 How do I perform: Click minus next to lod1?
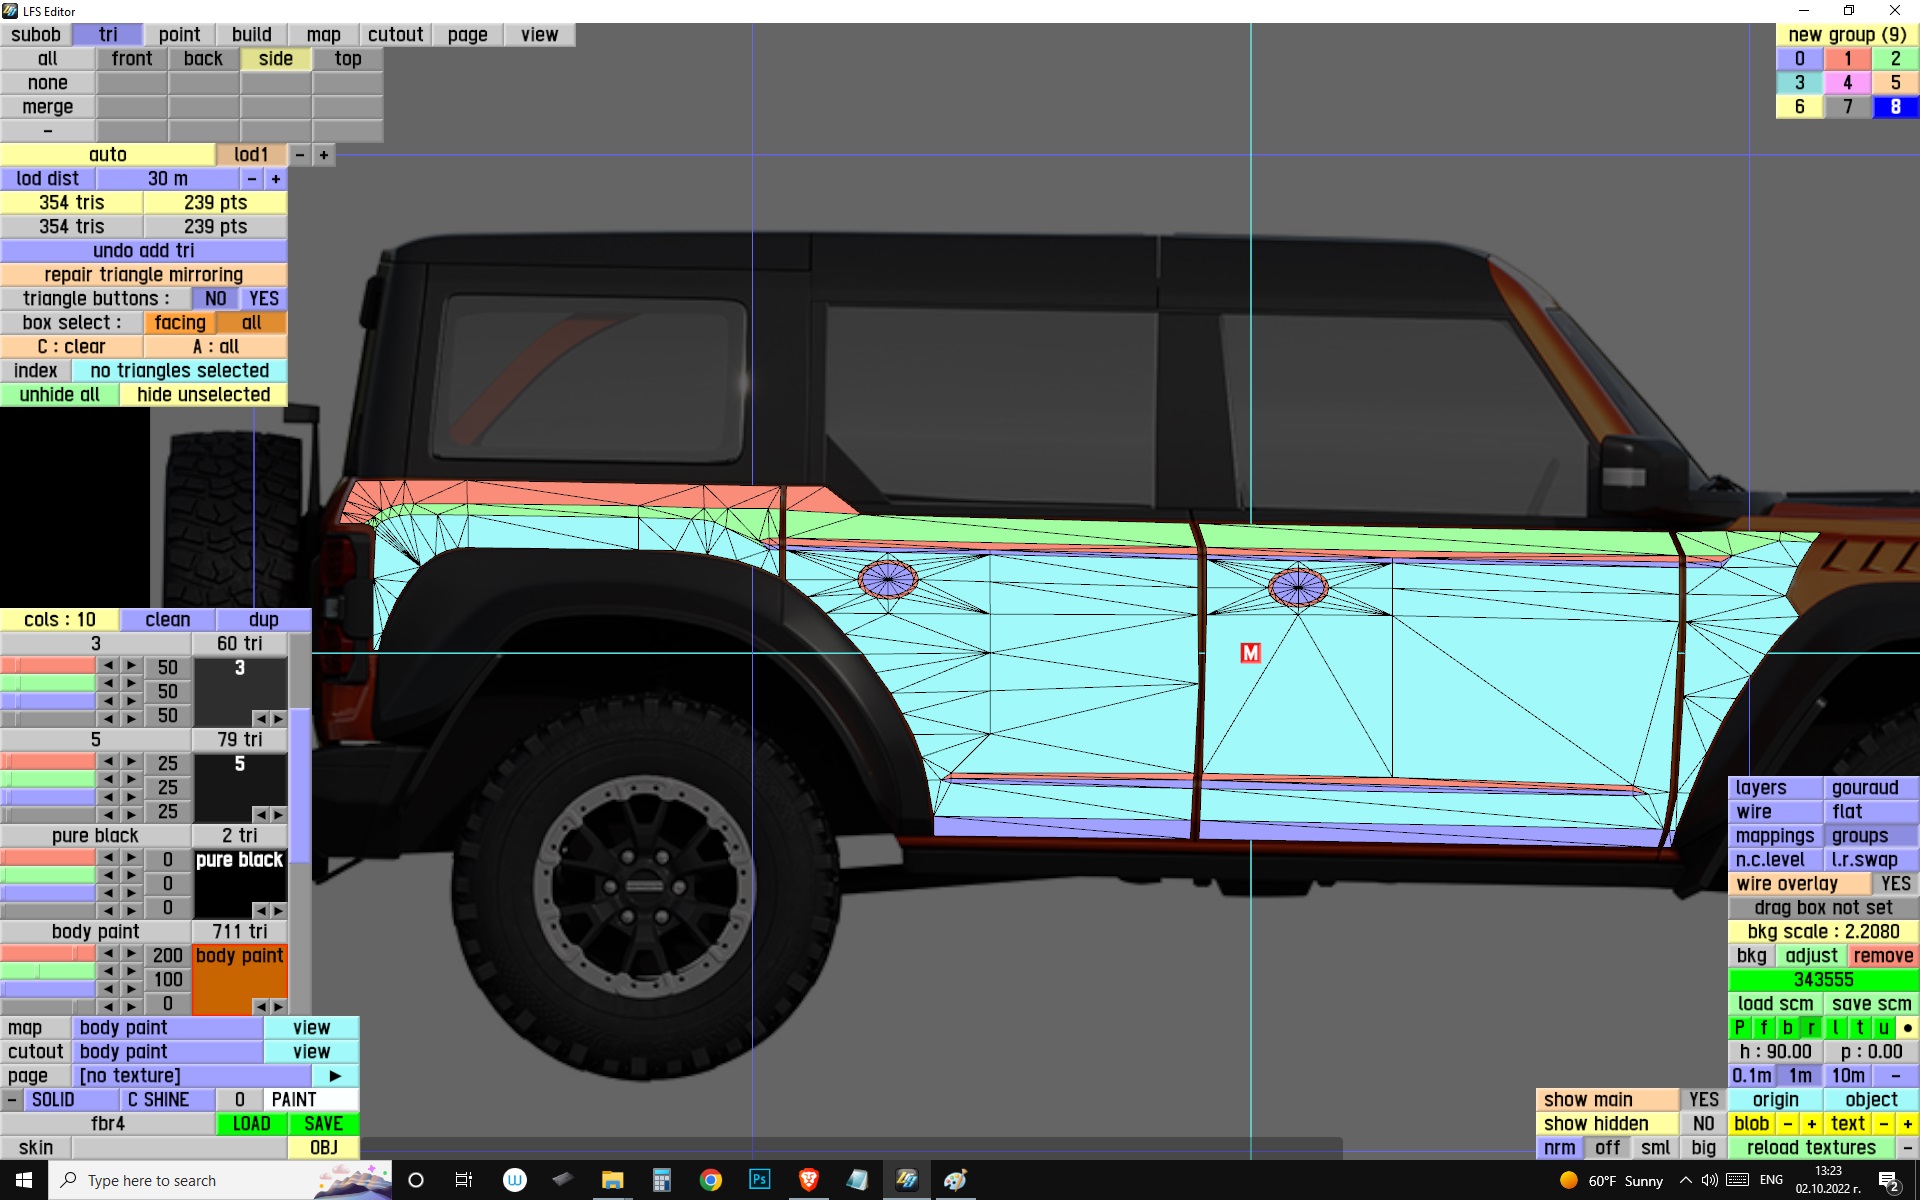[299, 155]
